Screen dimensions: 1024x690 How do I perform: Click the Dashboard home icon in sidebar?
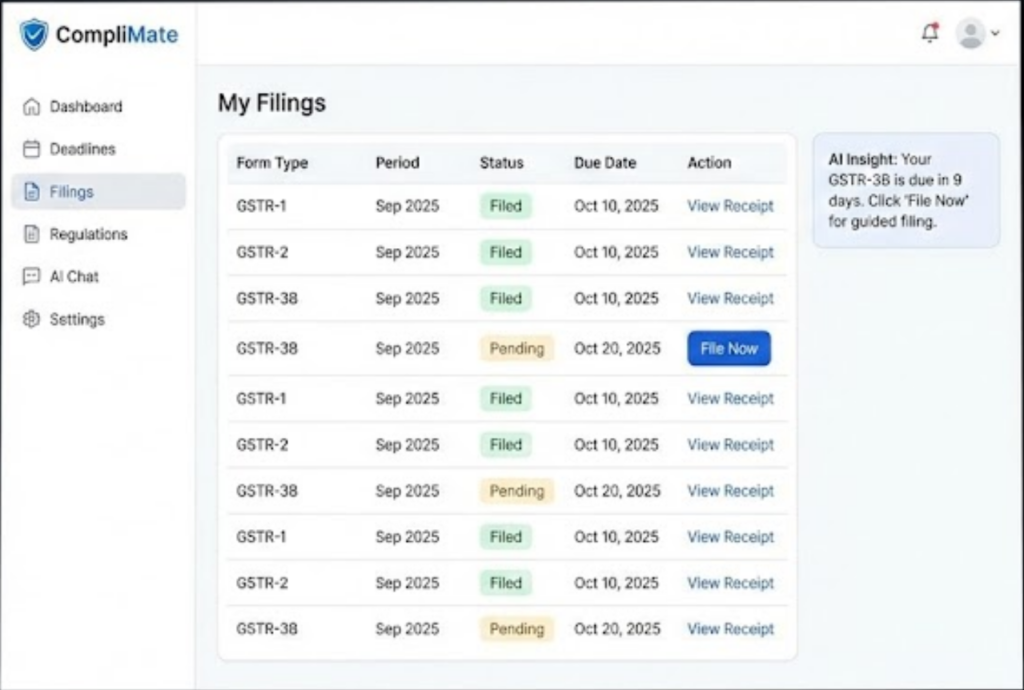coord(32,107)
